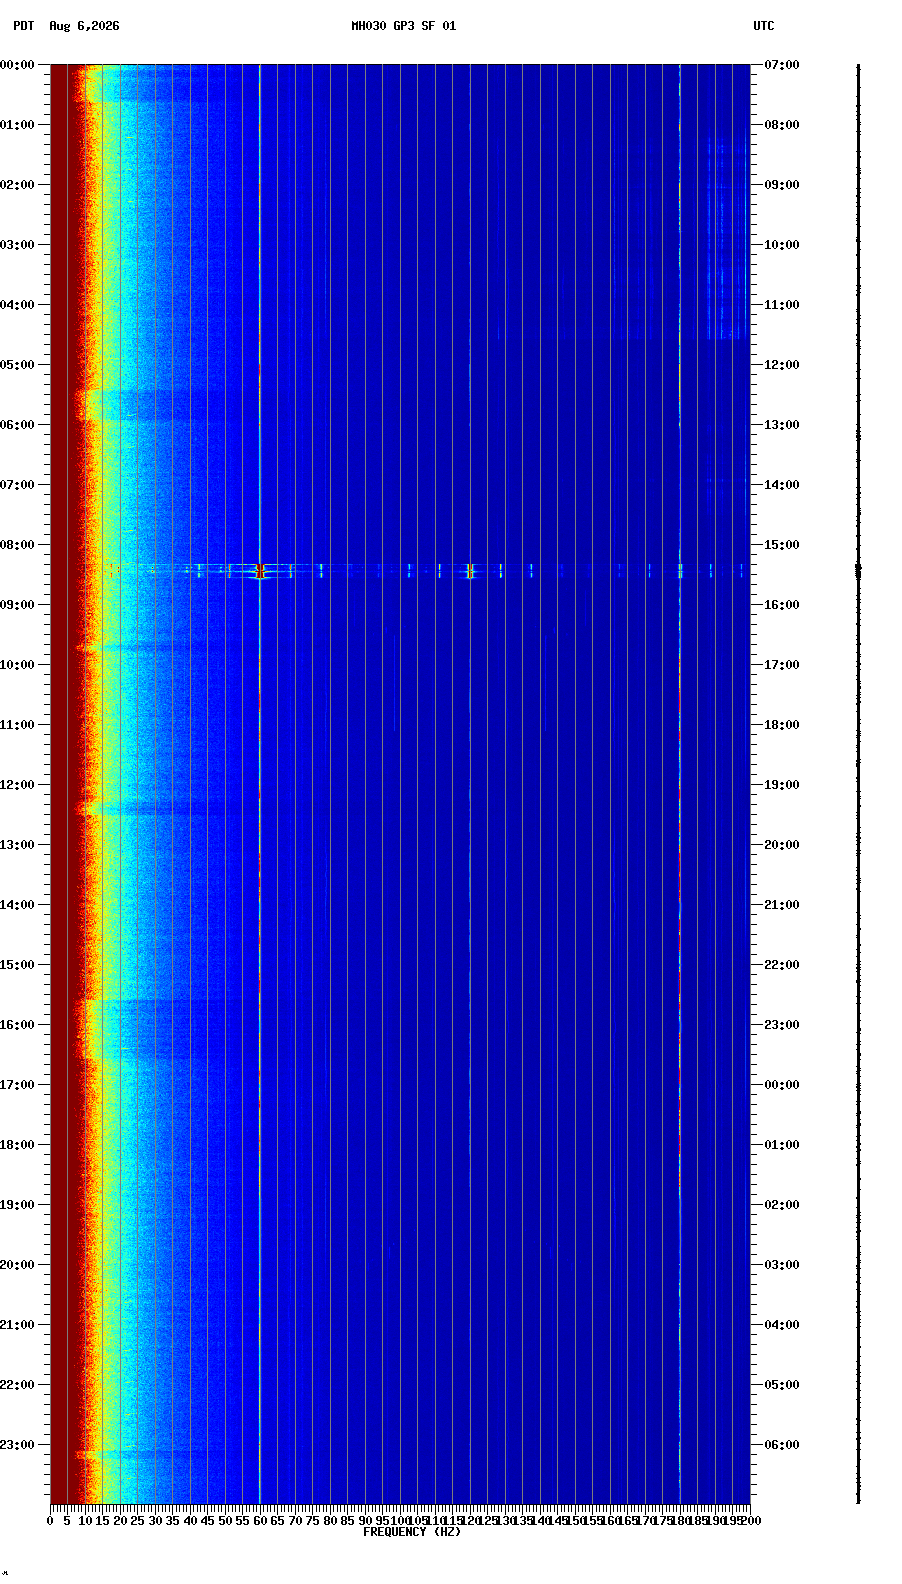This screenshot has width=902, height=1584.
Task: Click the 12:00 PDT time label
Action: pyautogui.click(x=17, y=785)
